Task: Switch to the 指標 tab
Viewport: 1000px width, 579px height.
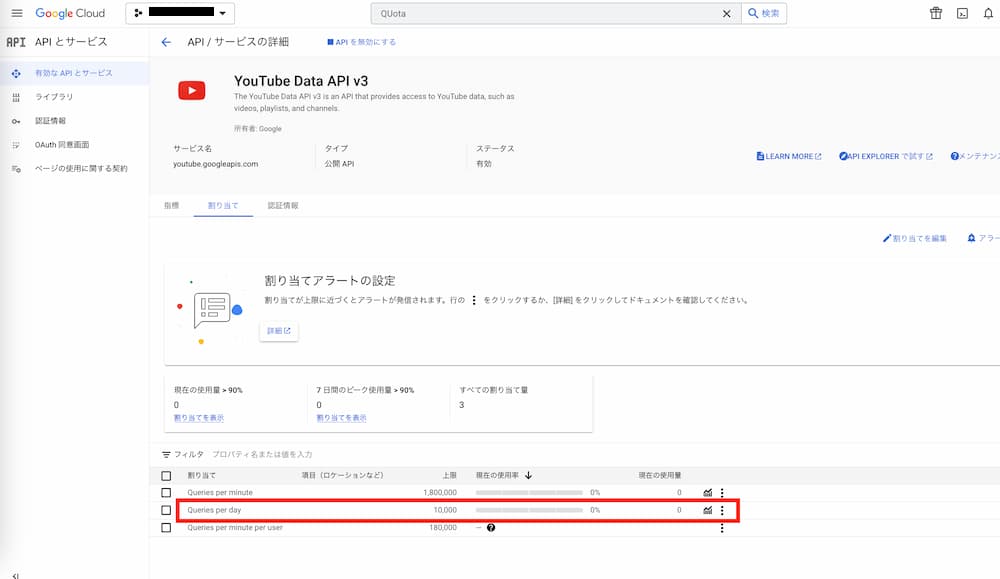Action: [x=172, y=205]
